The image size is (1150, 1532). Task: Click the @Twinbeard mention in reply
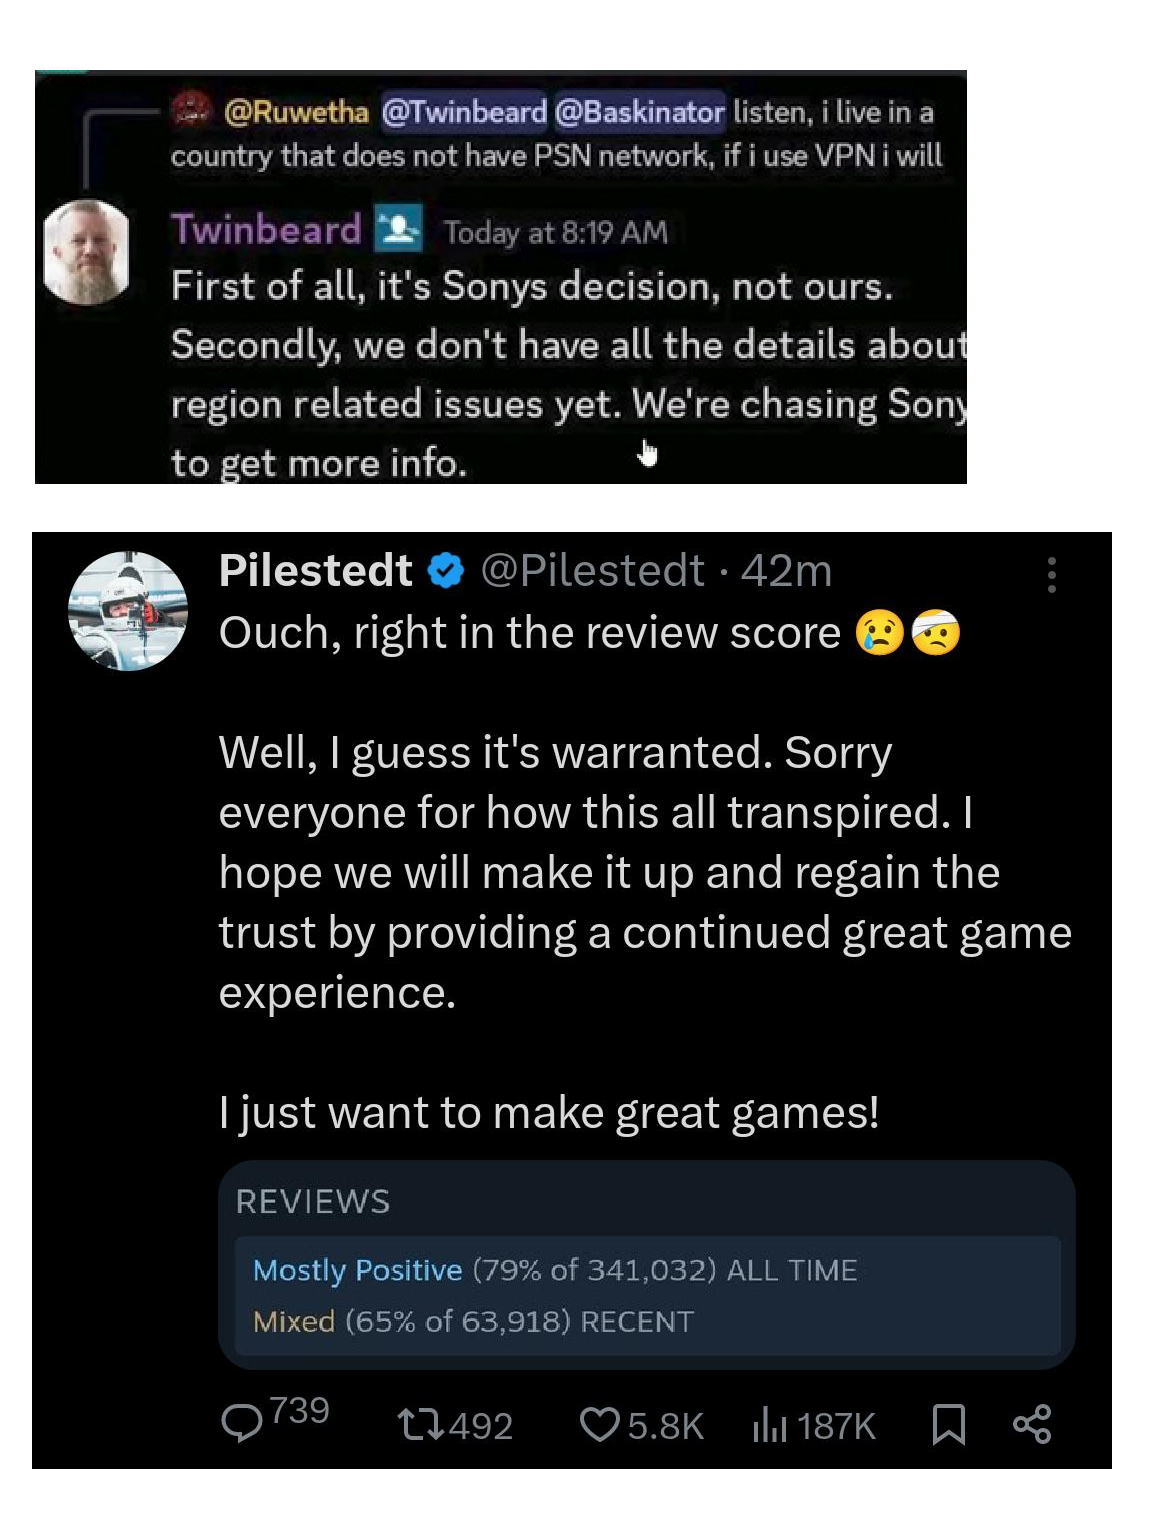[x=464, y=112]
